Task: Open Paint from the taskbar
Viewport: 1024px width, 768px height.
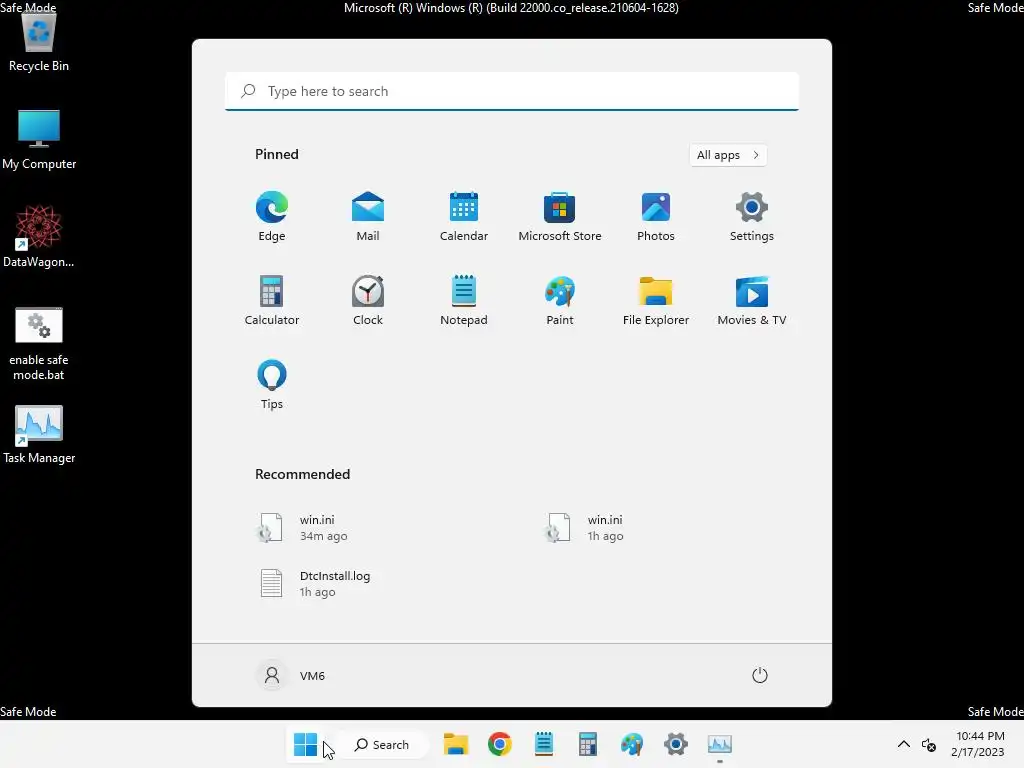Action: [x=632, y=744]
